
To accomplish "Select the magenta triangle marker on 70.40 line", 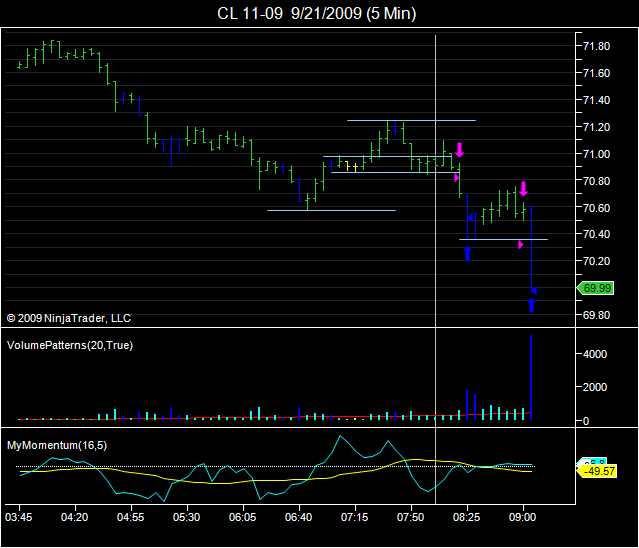I will point(520,244).
